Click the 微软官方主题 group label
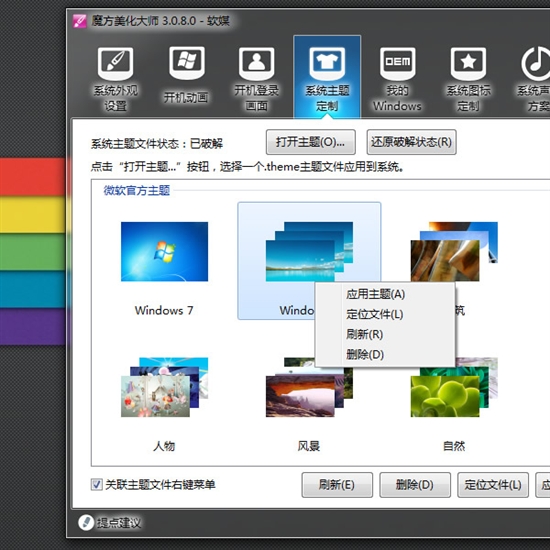550x550 pixels. click(136, 190)
